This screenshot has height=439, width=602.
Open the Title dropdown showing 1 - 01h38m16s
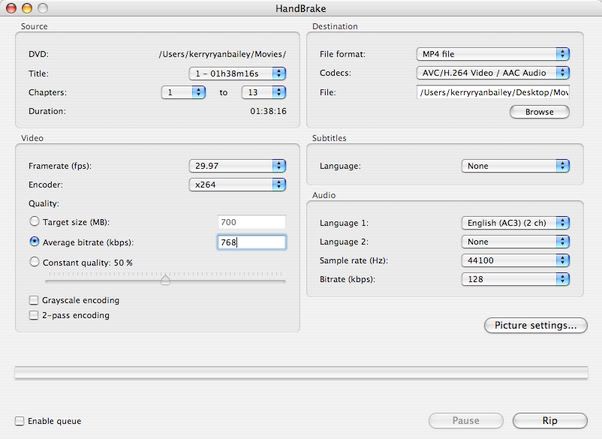click(237, 73)
